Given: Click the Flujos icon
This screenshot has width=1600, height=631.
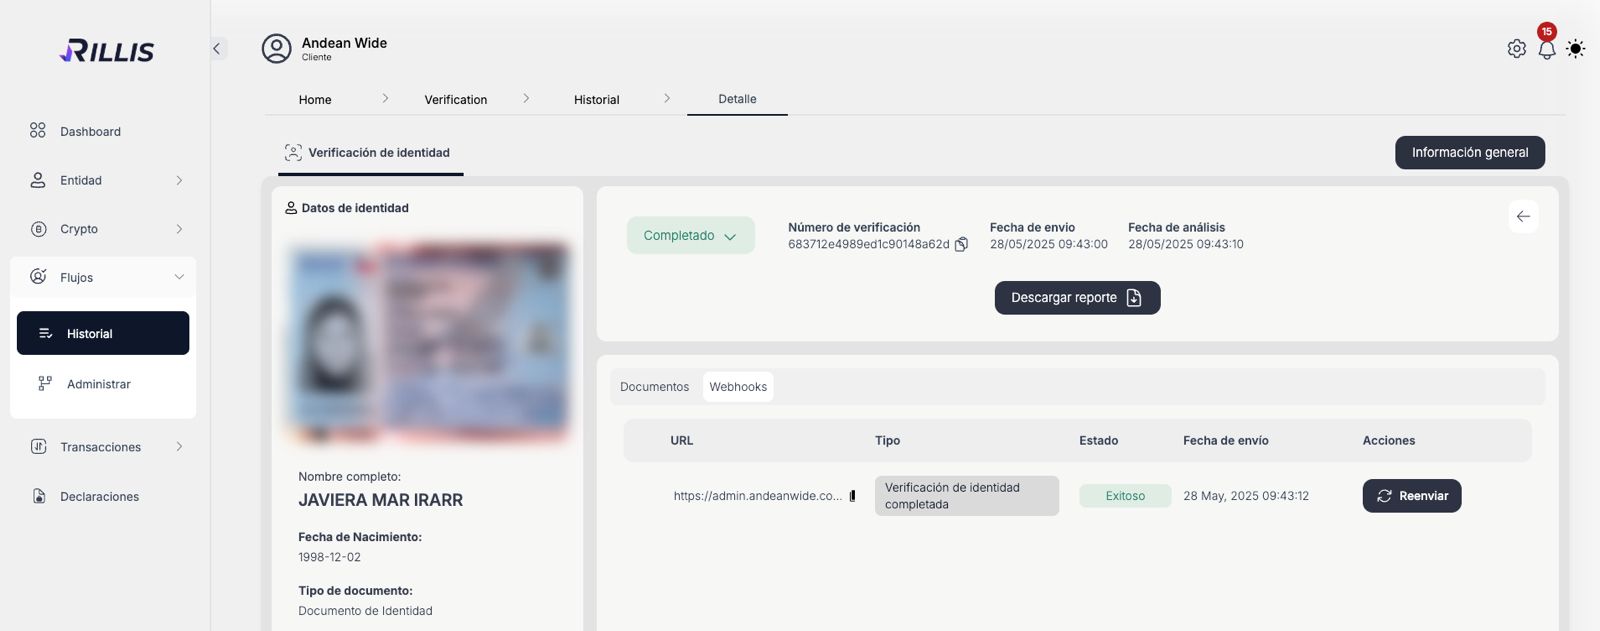Looking at the screenshot, I should coord(38,277).
